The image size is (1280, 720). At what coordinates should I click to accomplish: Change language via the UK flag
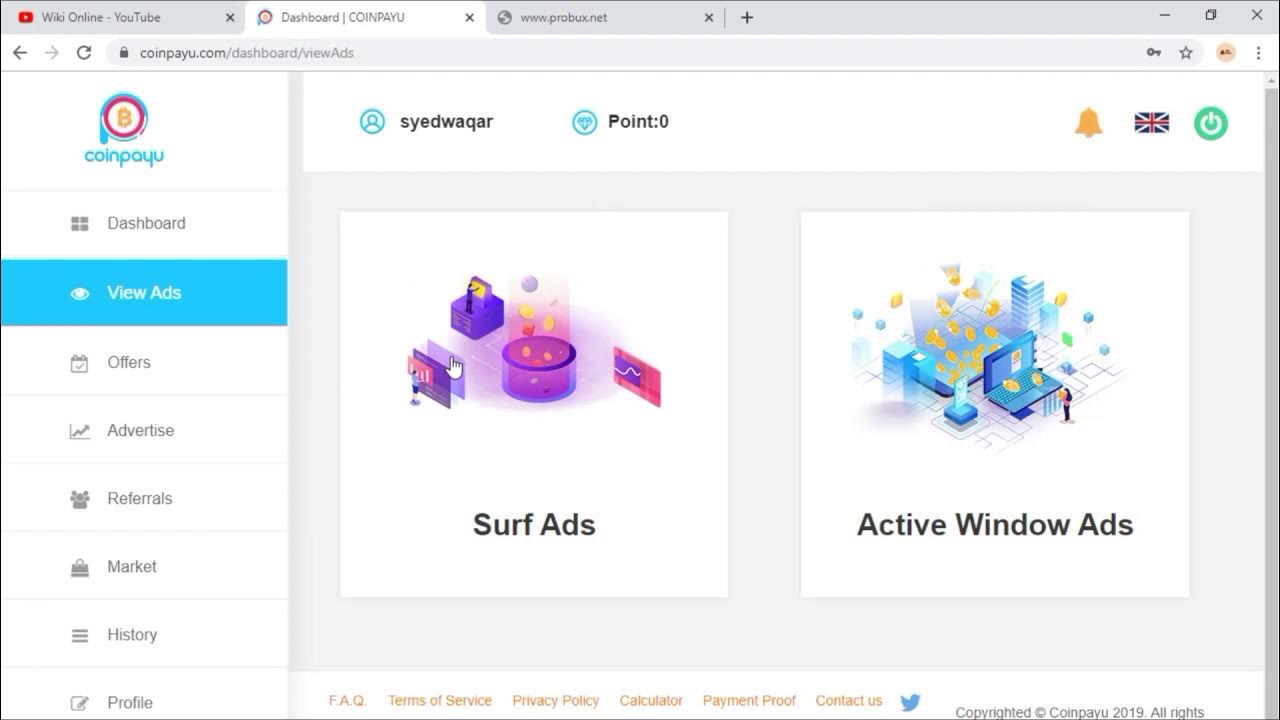[1152, 122]
